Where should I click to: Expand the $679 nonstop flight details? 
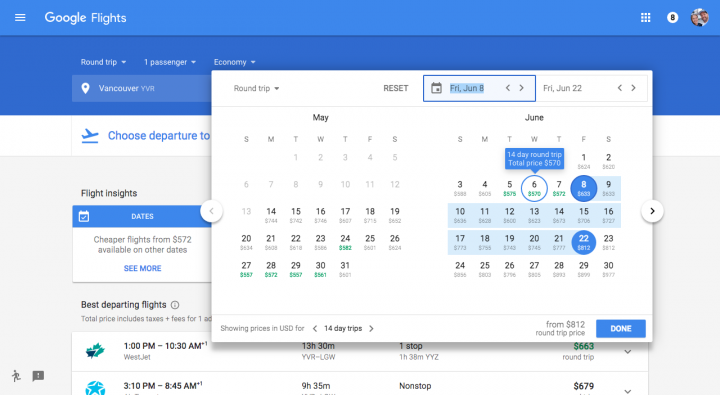click(628, 391)
